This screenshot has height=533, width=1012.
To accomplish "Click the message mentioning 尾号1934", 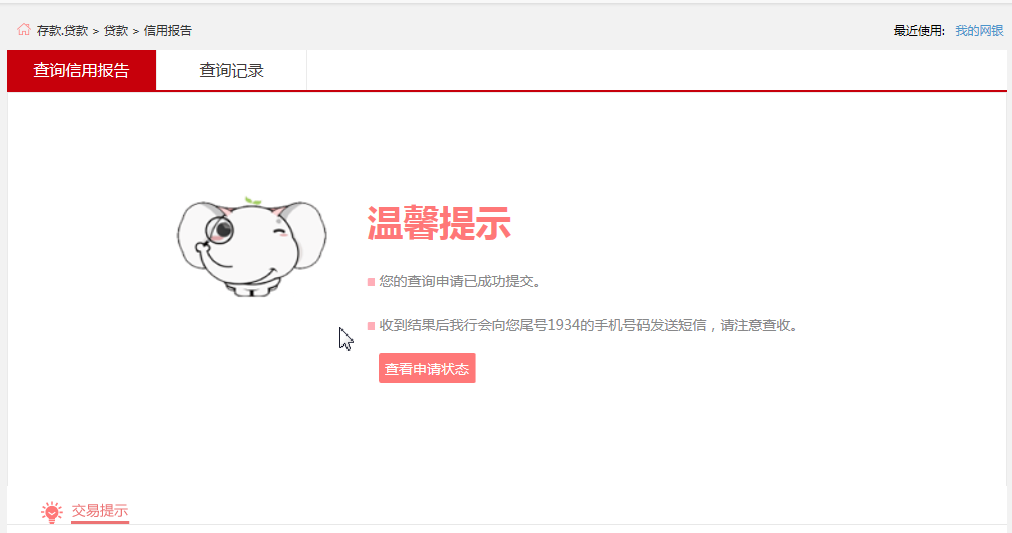I will point(589,325).
